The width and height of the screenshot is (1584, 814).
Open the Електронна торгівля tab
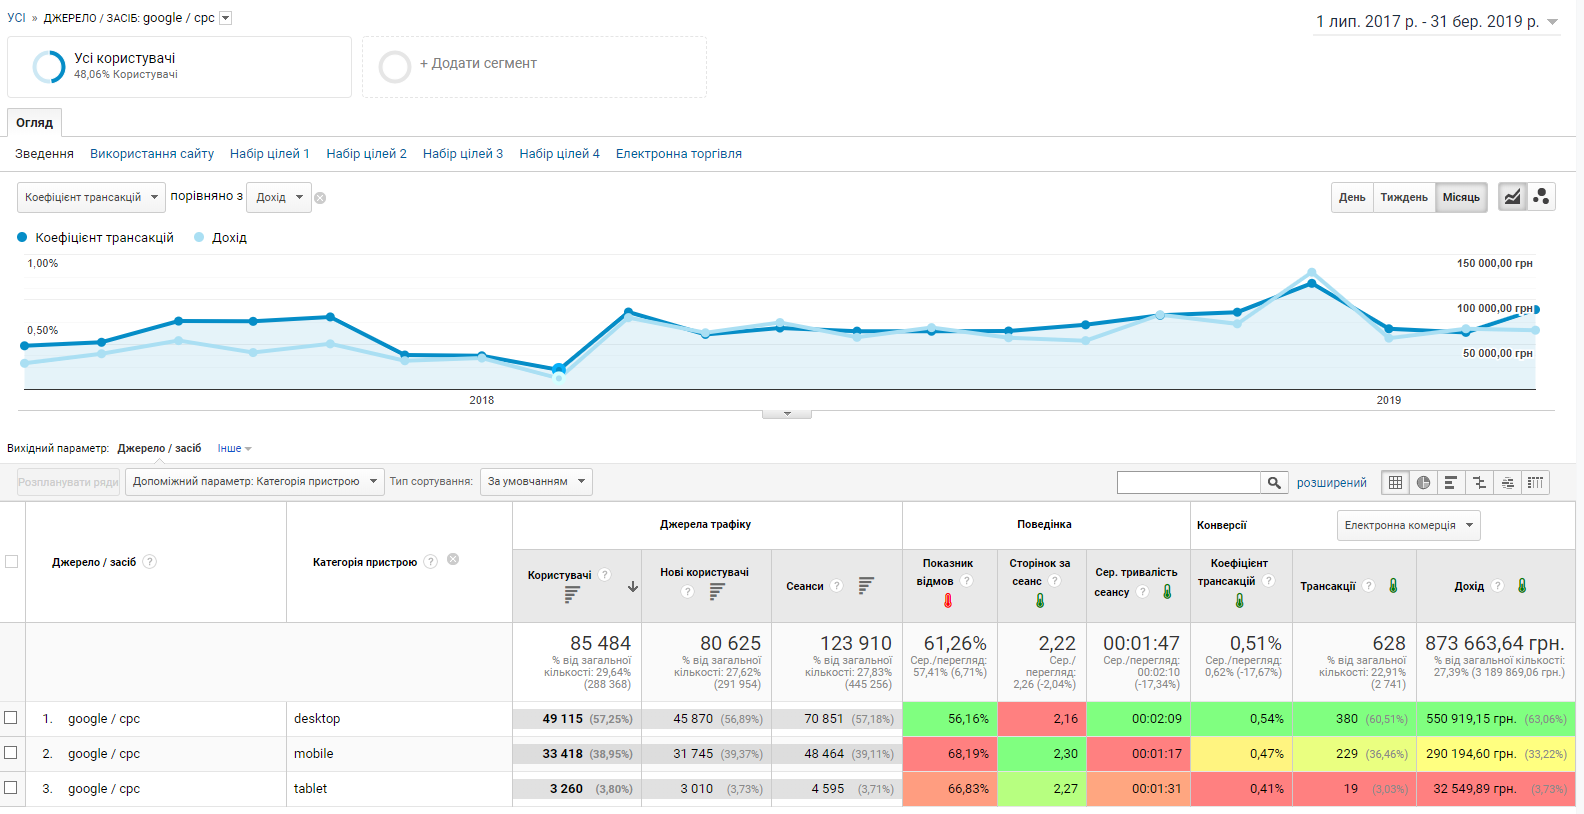coord(678,154)
